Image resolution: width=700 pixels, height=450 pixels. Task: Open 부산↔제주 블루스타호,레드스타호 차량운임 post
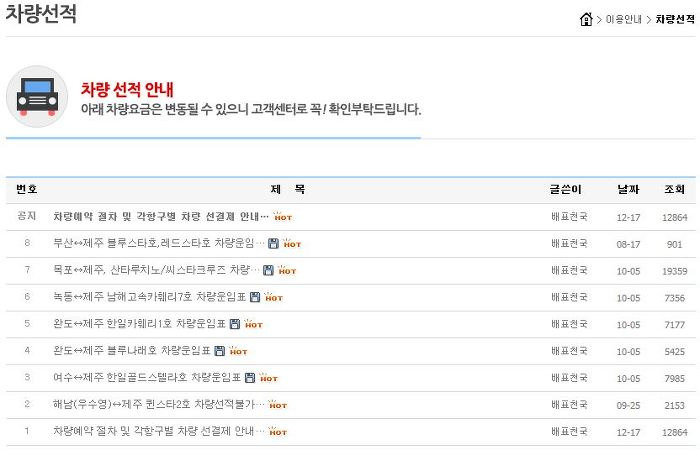[158, 243]
